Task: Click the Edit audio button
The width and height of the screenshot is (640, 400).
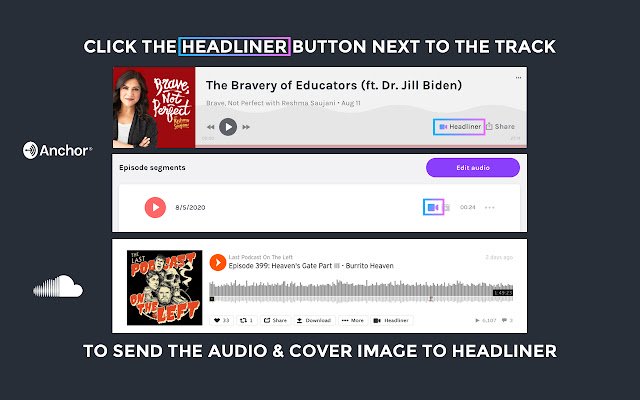Action: tap(473, 168)
